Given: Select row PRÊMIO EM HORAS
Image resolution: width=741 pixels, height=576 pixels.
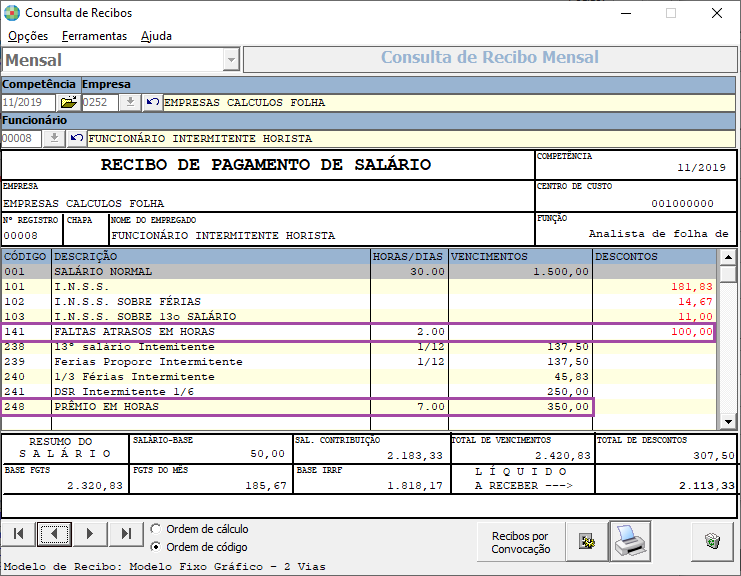Looking at the screenshot, I should [359, 407].
